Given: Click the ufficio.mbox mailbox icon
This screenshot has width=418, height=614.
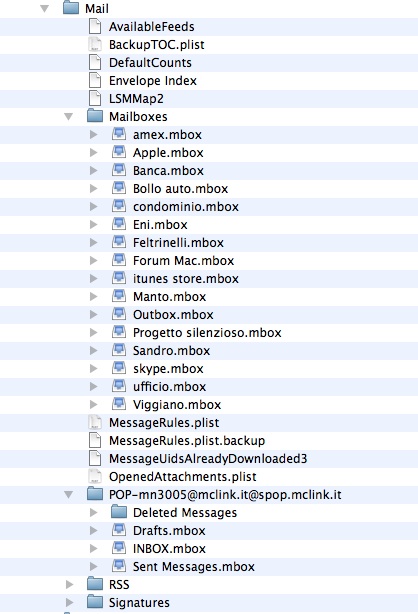Looking at the screenshot, I should (x=119, y=386).
